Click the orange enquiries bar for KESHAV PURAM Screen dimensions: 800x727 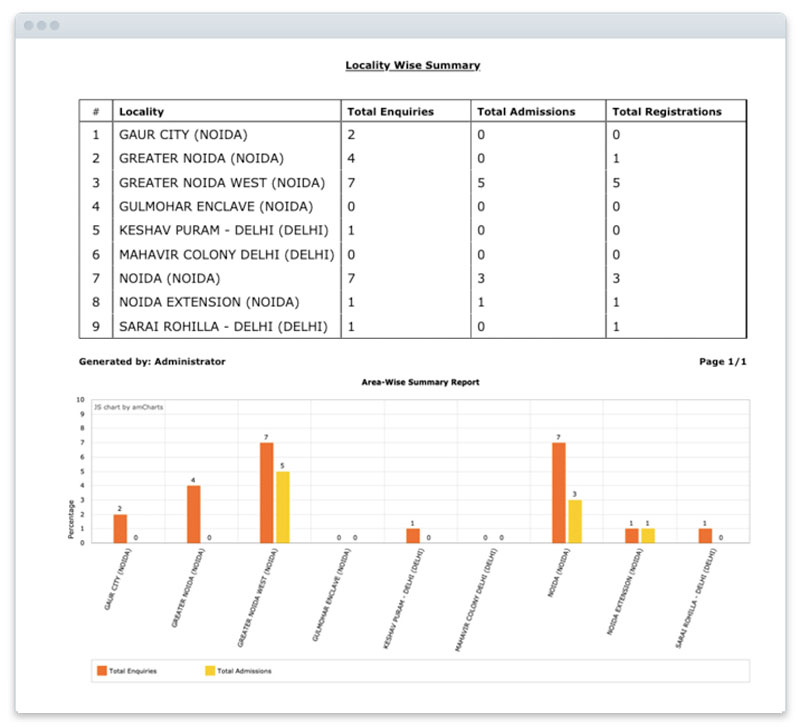[413, 536]
